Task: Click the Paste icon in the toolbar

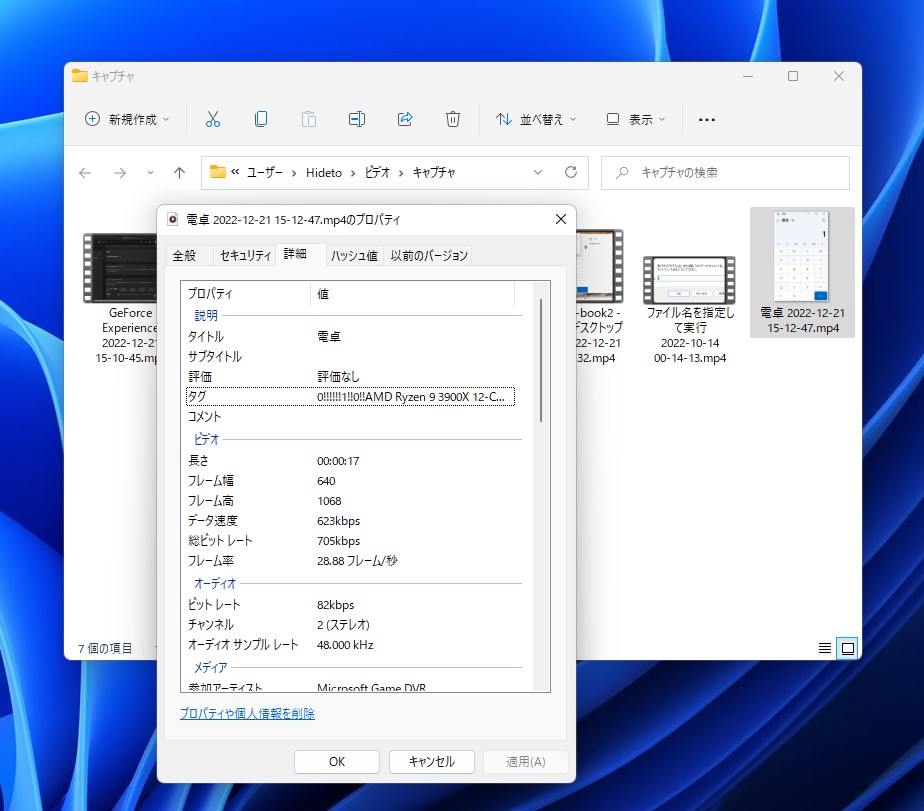Action: [309, 119]
